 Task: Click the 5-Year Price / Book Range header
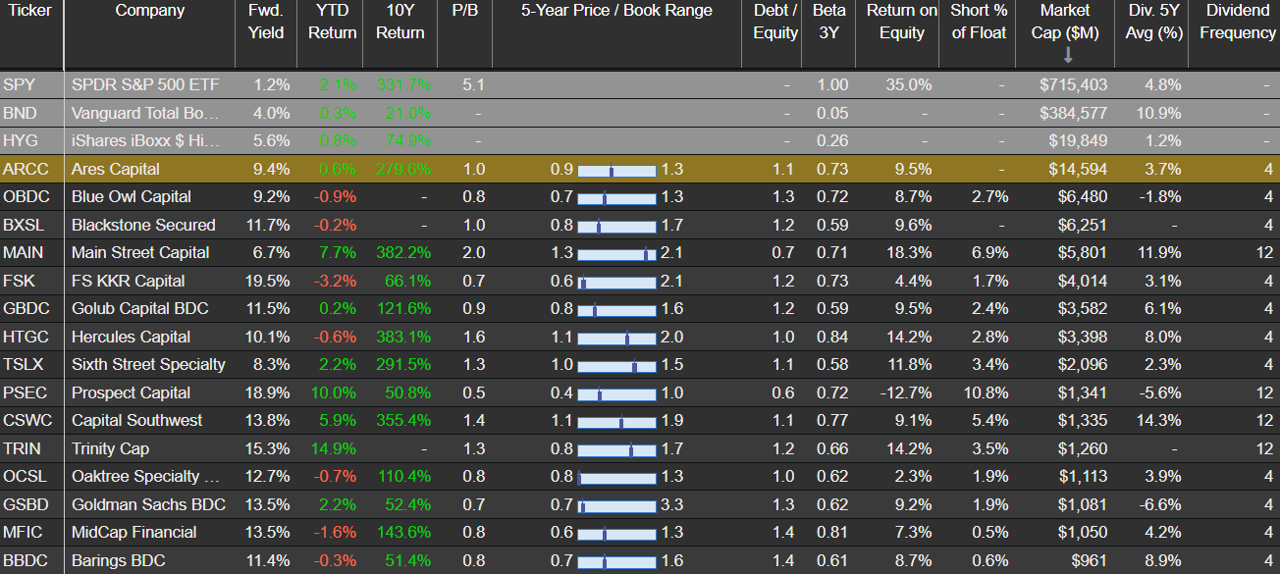(x=617, y=11)
